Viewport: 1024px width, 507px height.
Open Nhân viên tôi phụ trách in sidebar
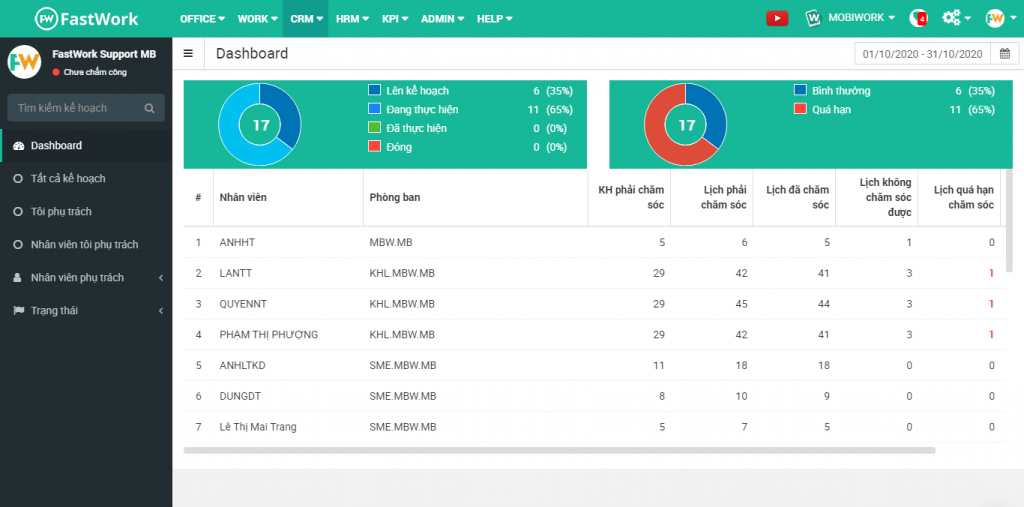pyautogui.click(x=86, y=244)
